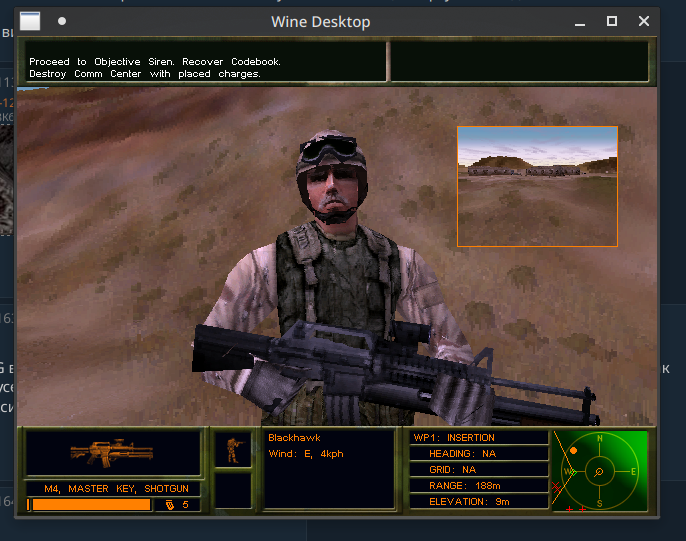
Task: Click the ammo count number 5
Action: coord(186,505)
